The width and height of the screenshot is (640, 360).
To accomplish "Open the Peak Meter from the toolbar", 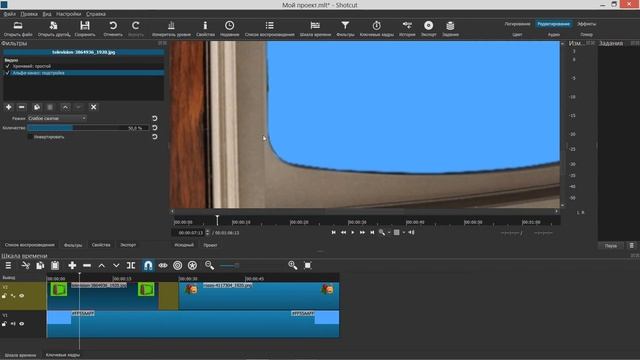I will click(x=171, y=26).
